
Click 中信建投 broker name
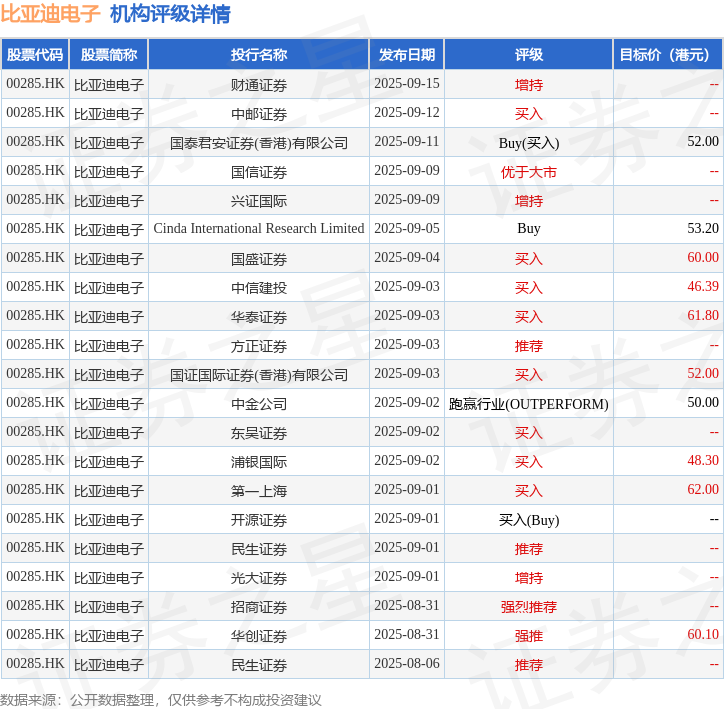pos(259,288)
